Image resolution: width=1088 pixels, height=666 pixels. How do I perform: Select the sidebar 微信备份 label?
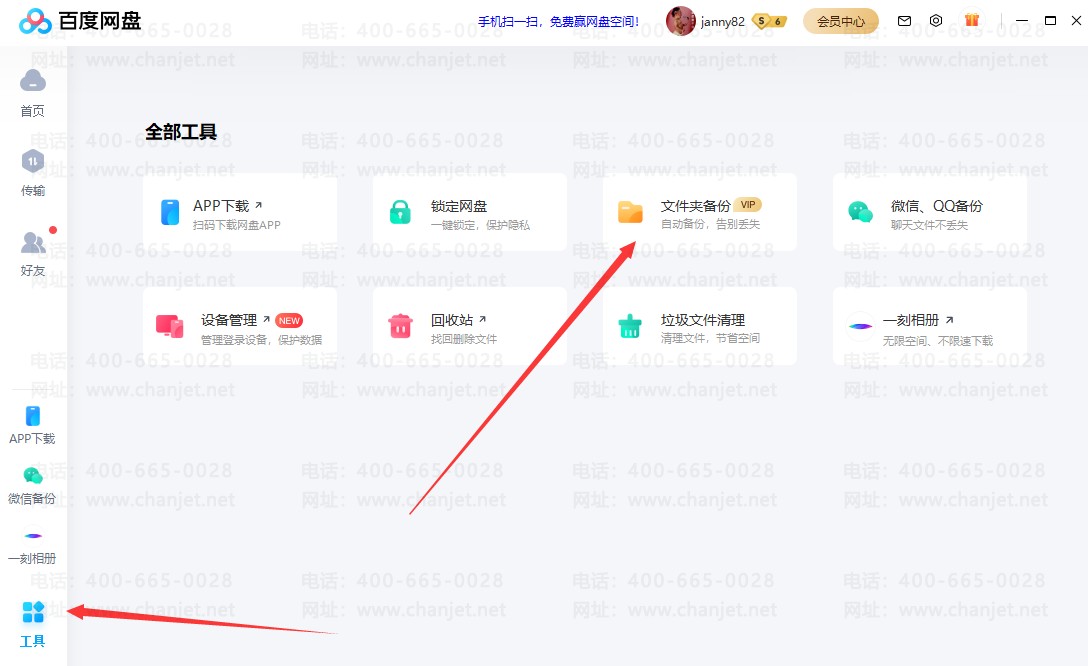(33, 499)
